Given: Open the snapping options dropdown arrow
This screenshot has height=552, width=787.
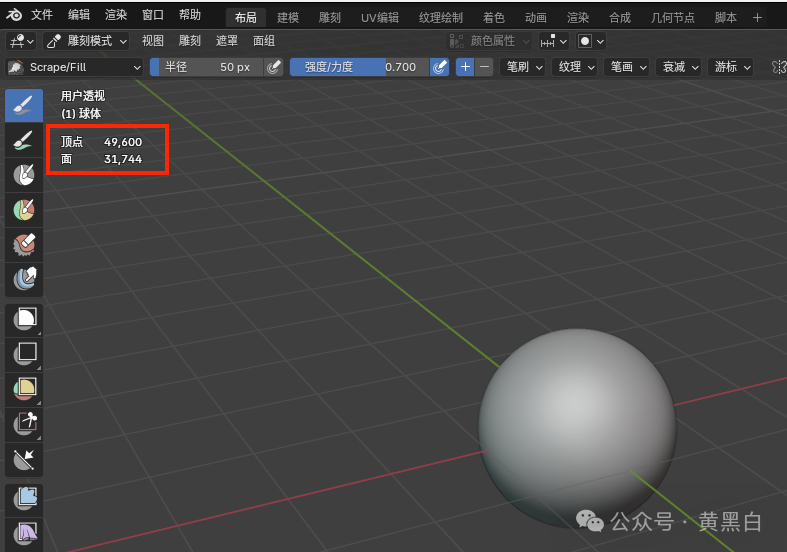Looking at the screenshot, I should pyautogui.click(x=563, y=41).
